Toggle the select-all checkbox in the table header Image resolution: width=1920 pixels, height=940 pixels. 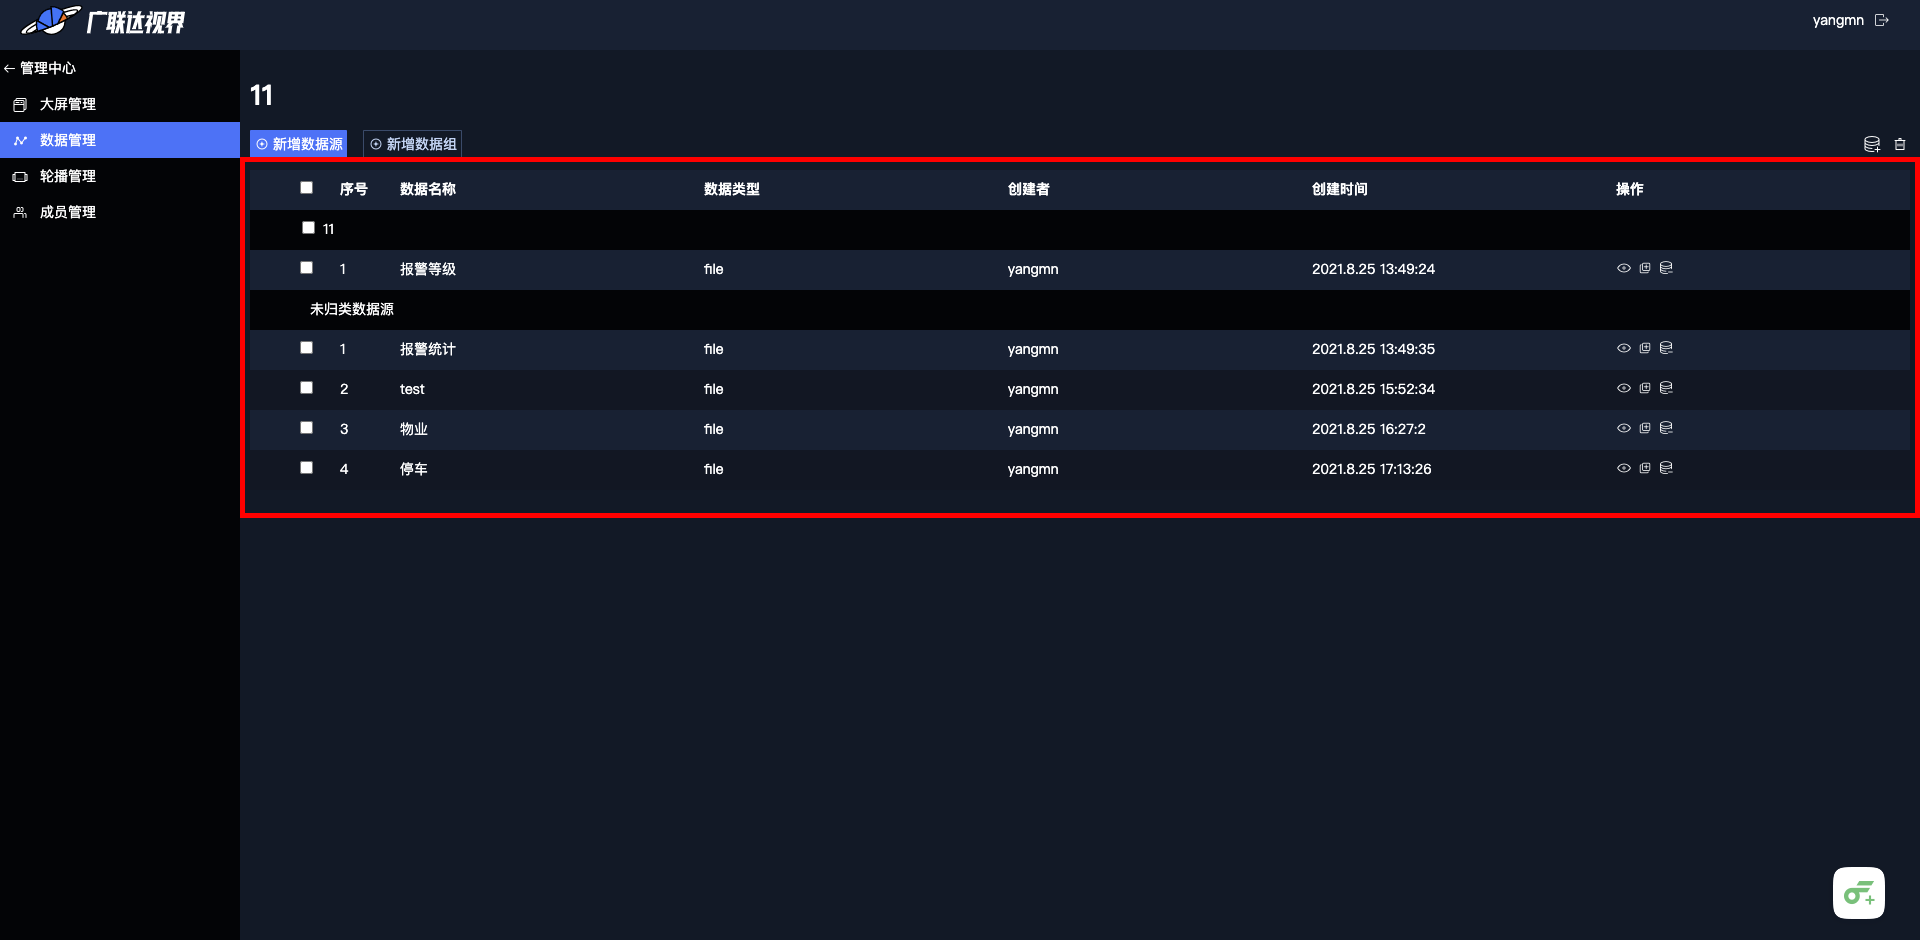click(307, 188)
